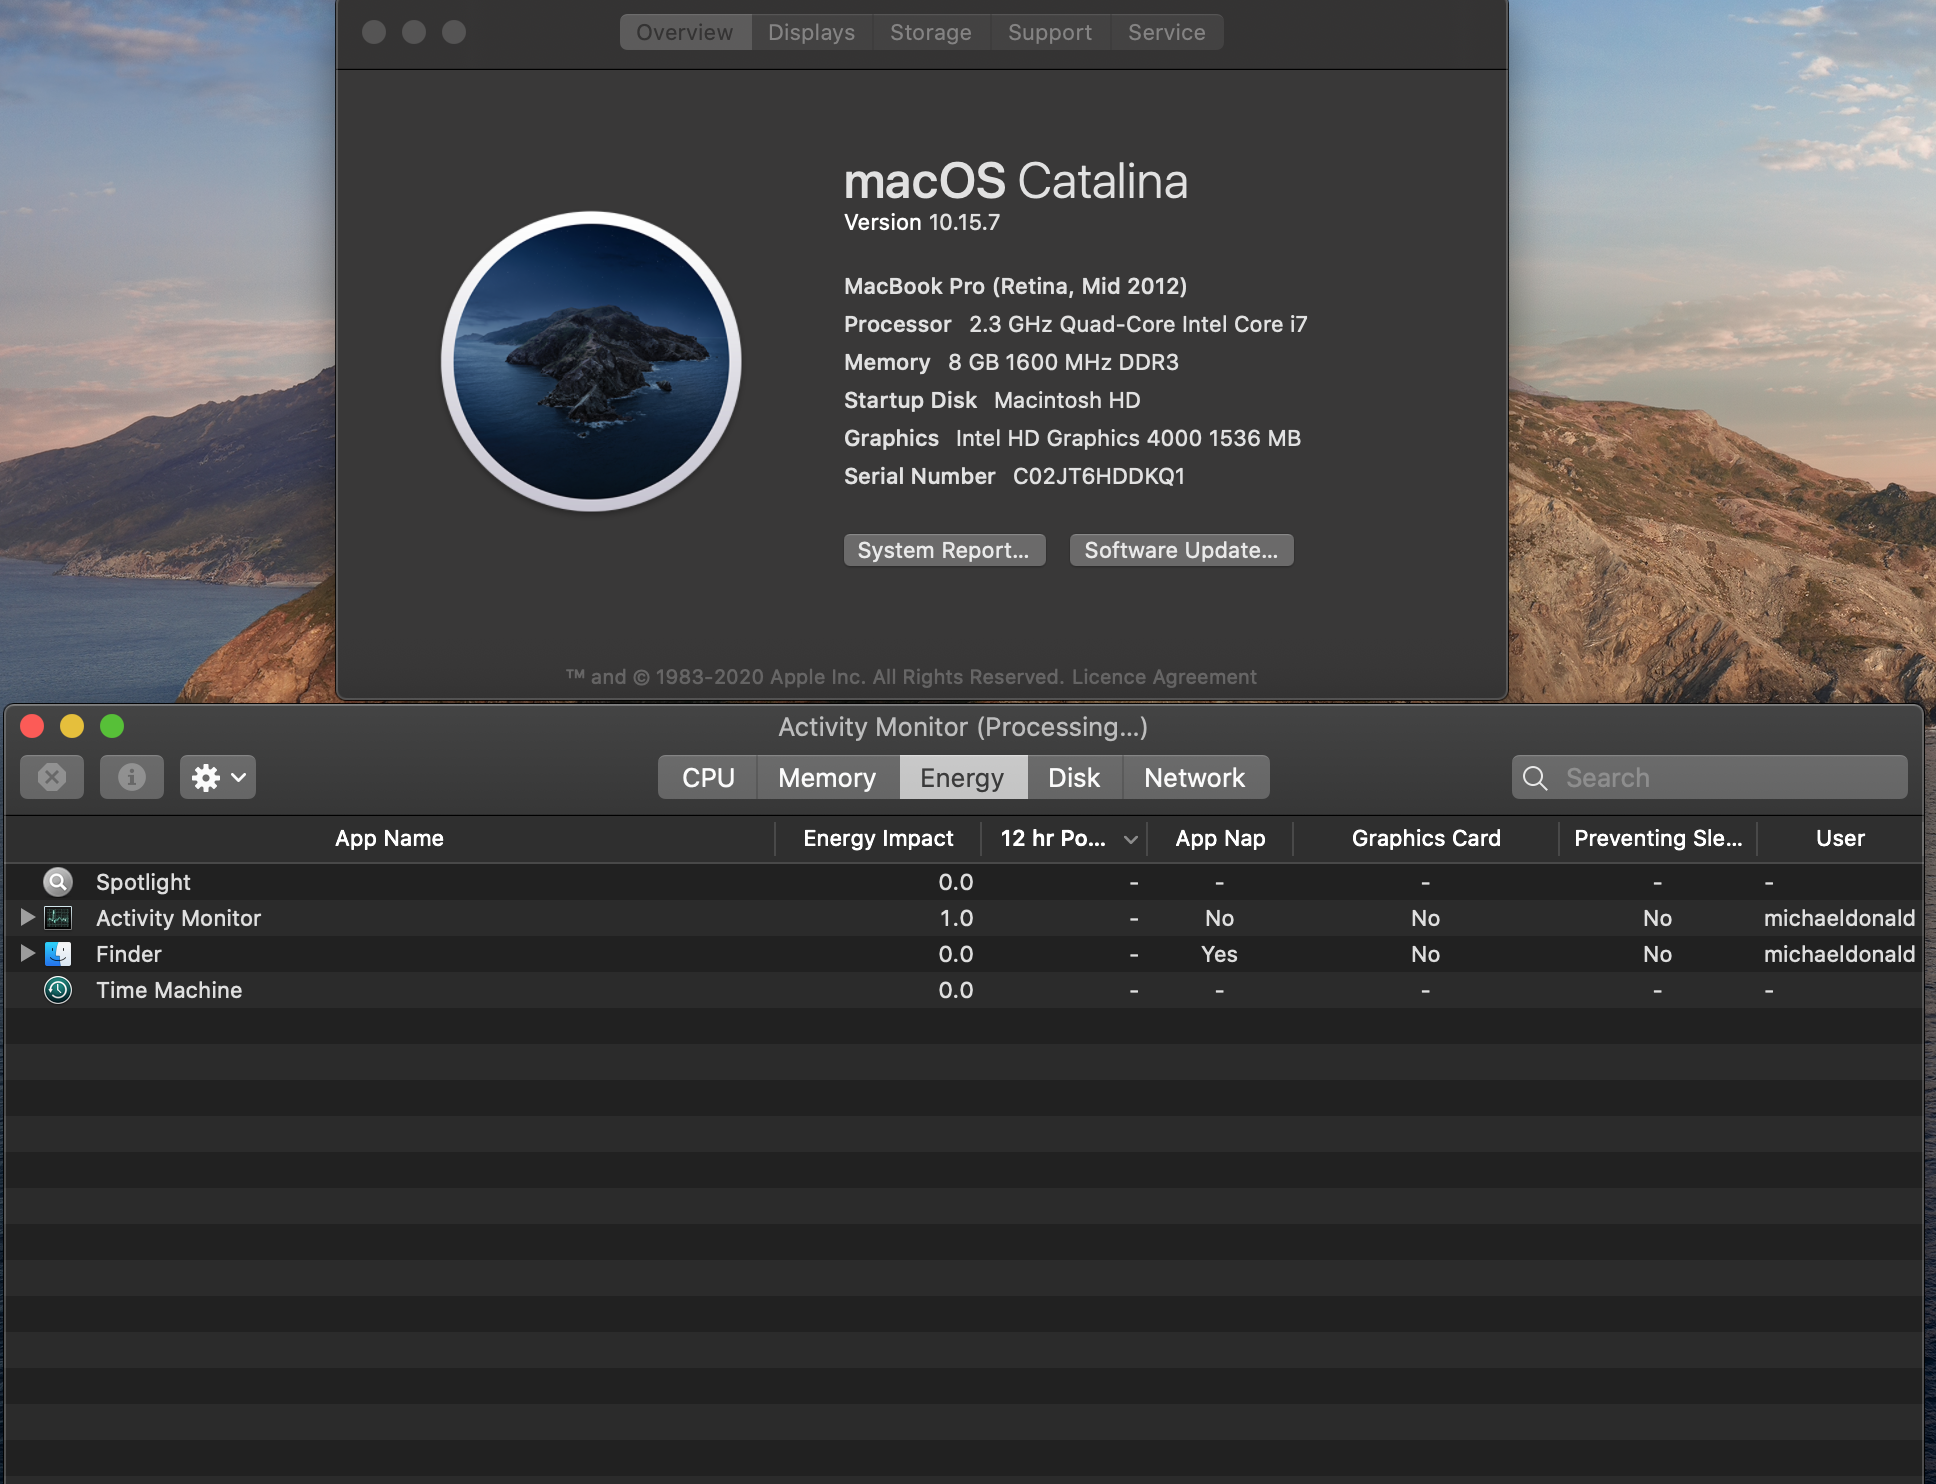Open the Support tab in About This Mac

(1050, 32)
